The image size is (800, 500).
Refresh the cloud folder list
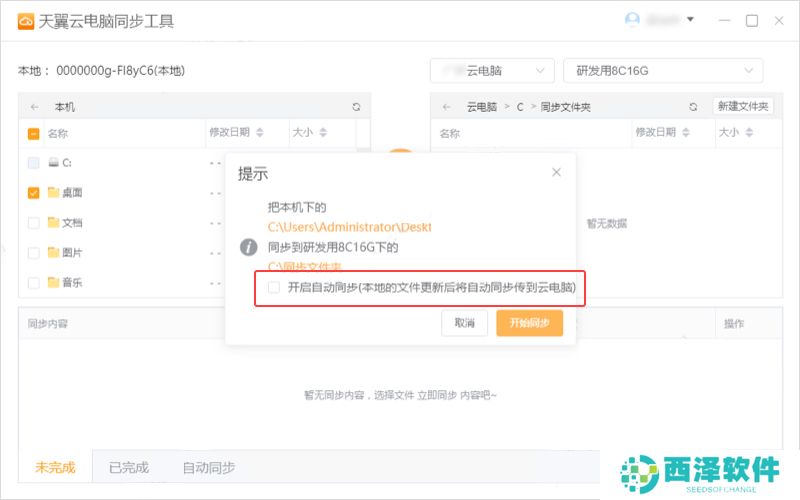pyautogui.click(x=693, y=107)
